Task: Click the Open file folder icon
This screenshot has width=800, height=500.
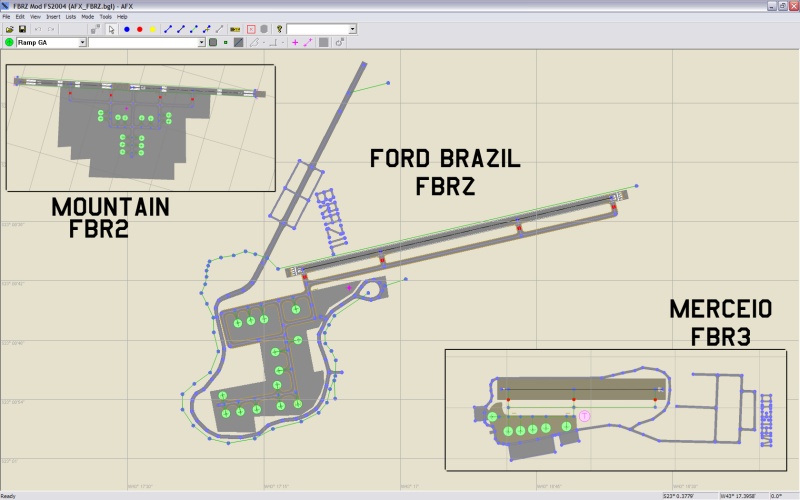Action: 9,29
